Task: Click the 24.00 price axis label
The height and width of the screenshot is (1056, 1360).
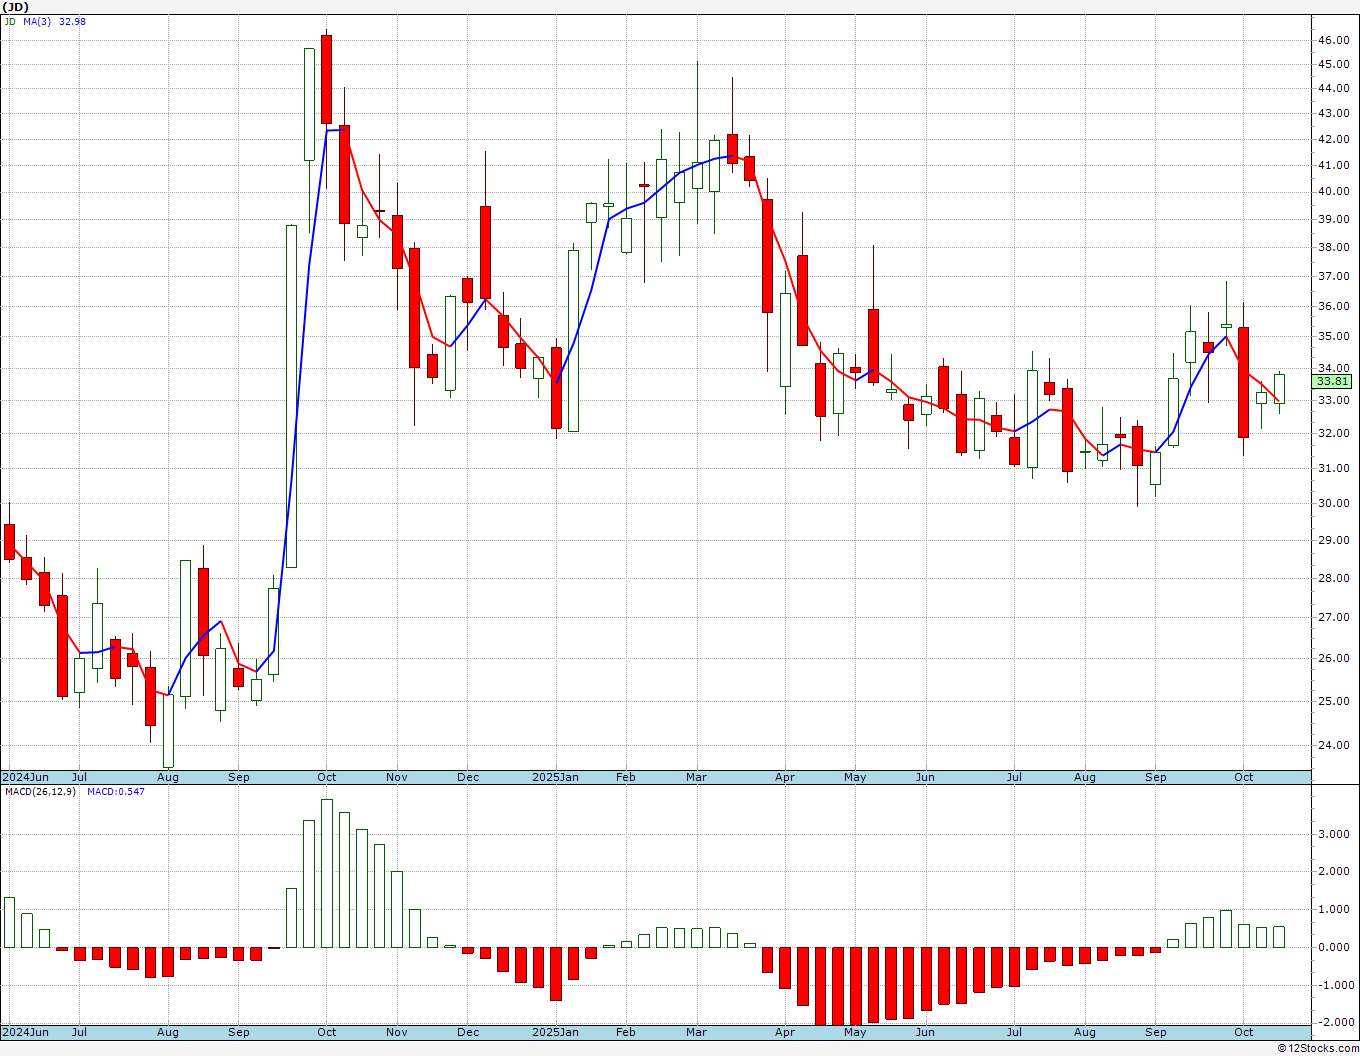Action: [1333, 746]
